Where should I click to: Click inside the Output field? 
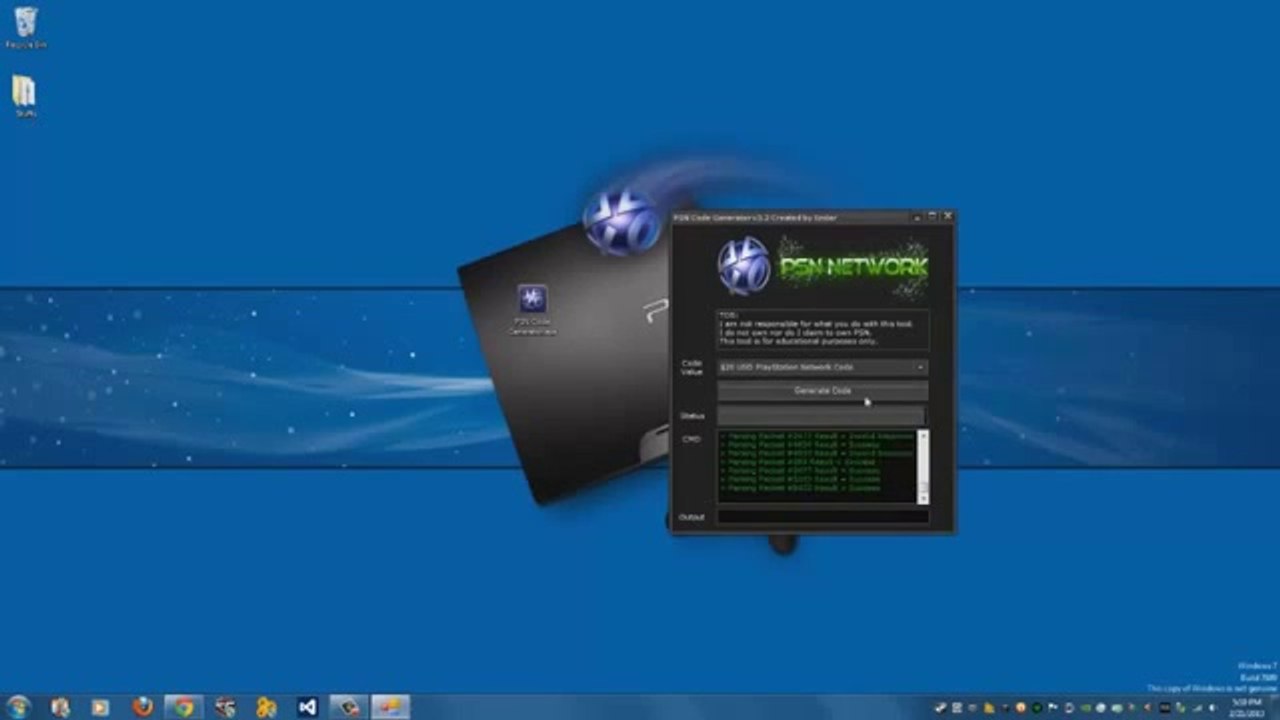click(x=822, y=517)
